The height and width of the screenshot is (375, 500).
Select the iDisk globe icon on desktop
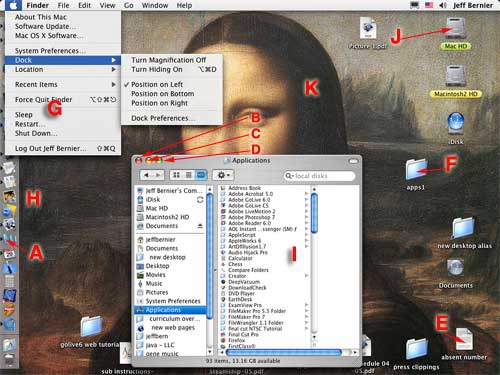click(x=456, y=124)
